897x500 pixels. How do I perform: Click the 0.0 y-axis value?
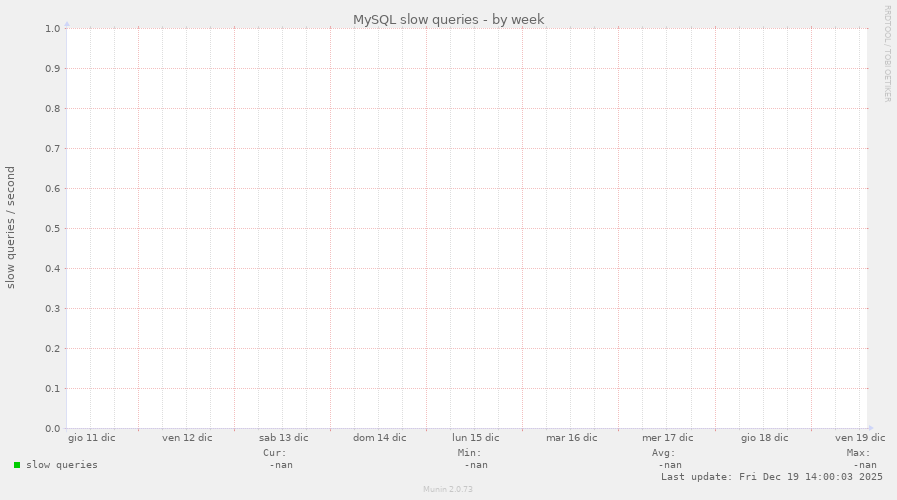click(53, 429)
